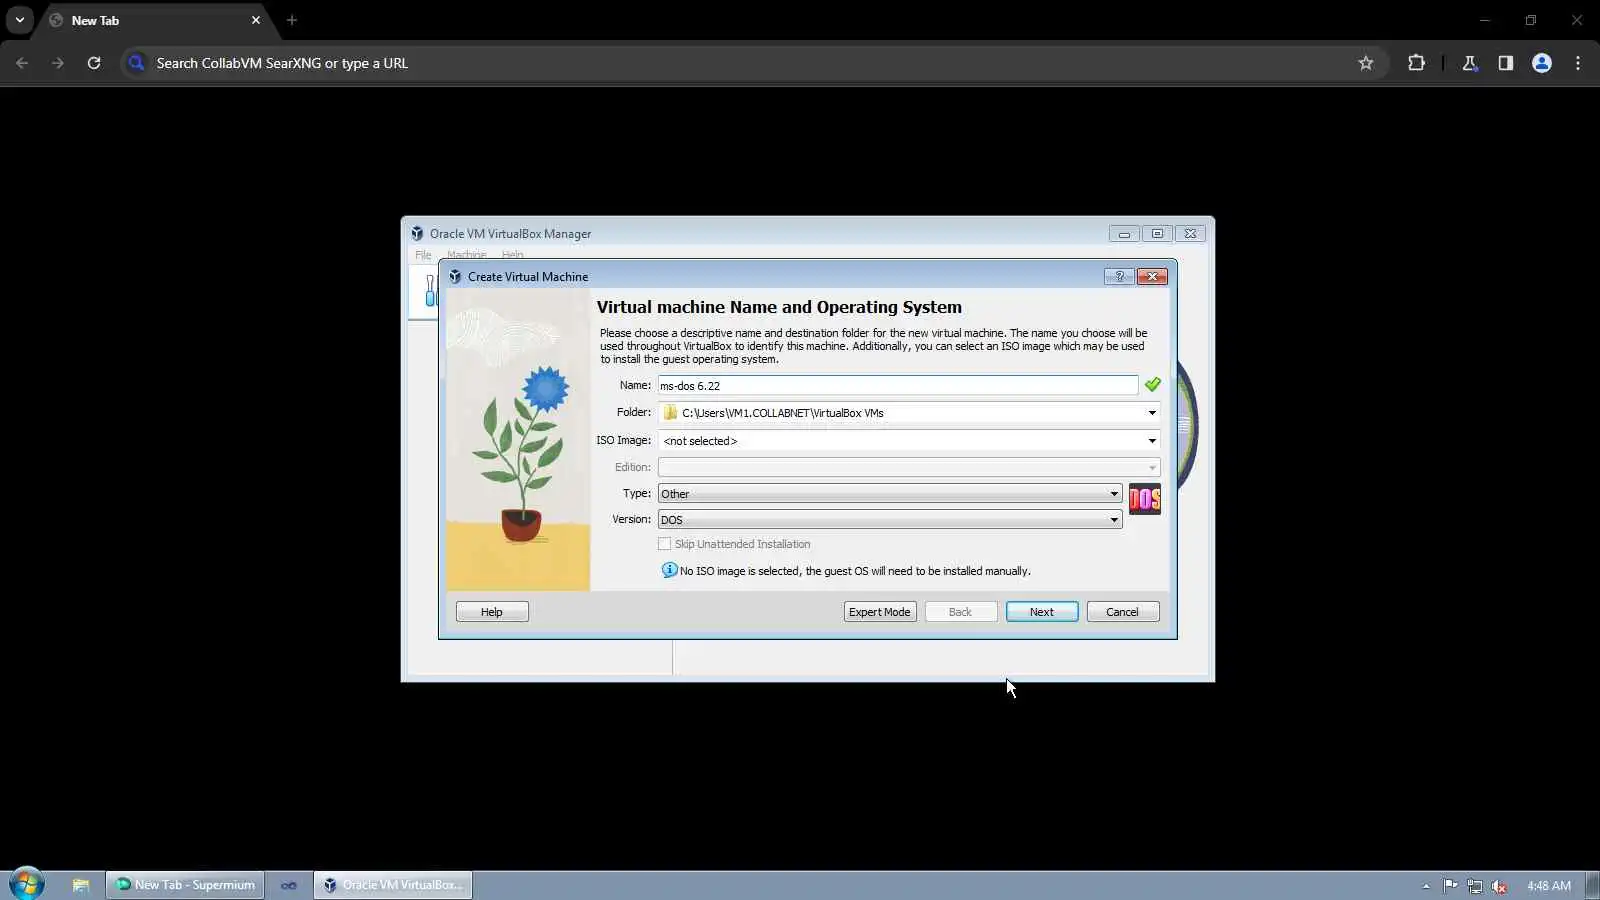The height and width of the screenshot is (900, 1600).
Task: Click the browser back arrow
Action: [x=22, y=63]
